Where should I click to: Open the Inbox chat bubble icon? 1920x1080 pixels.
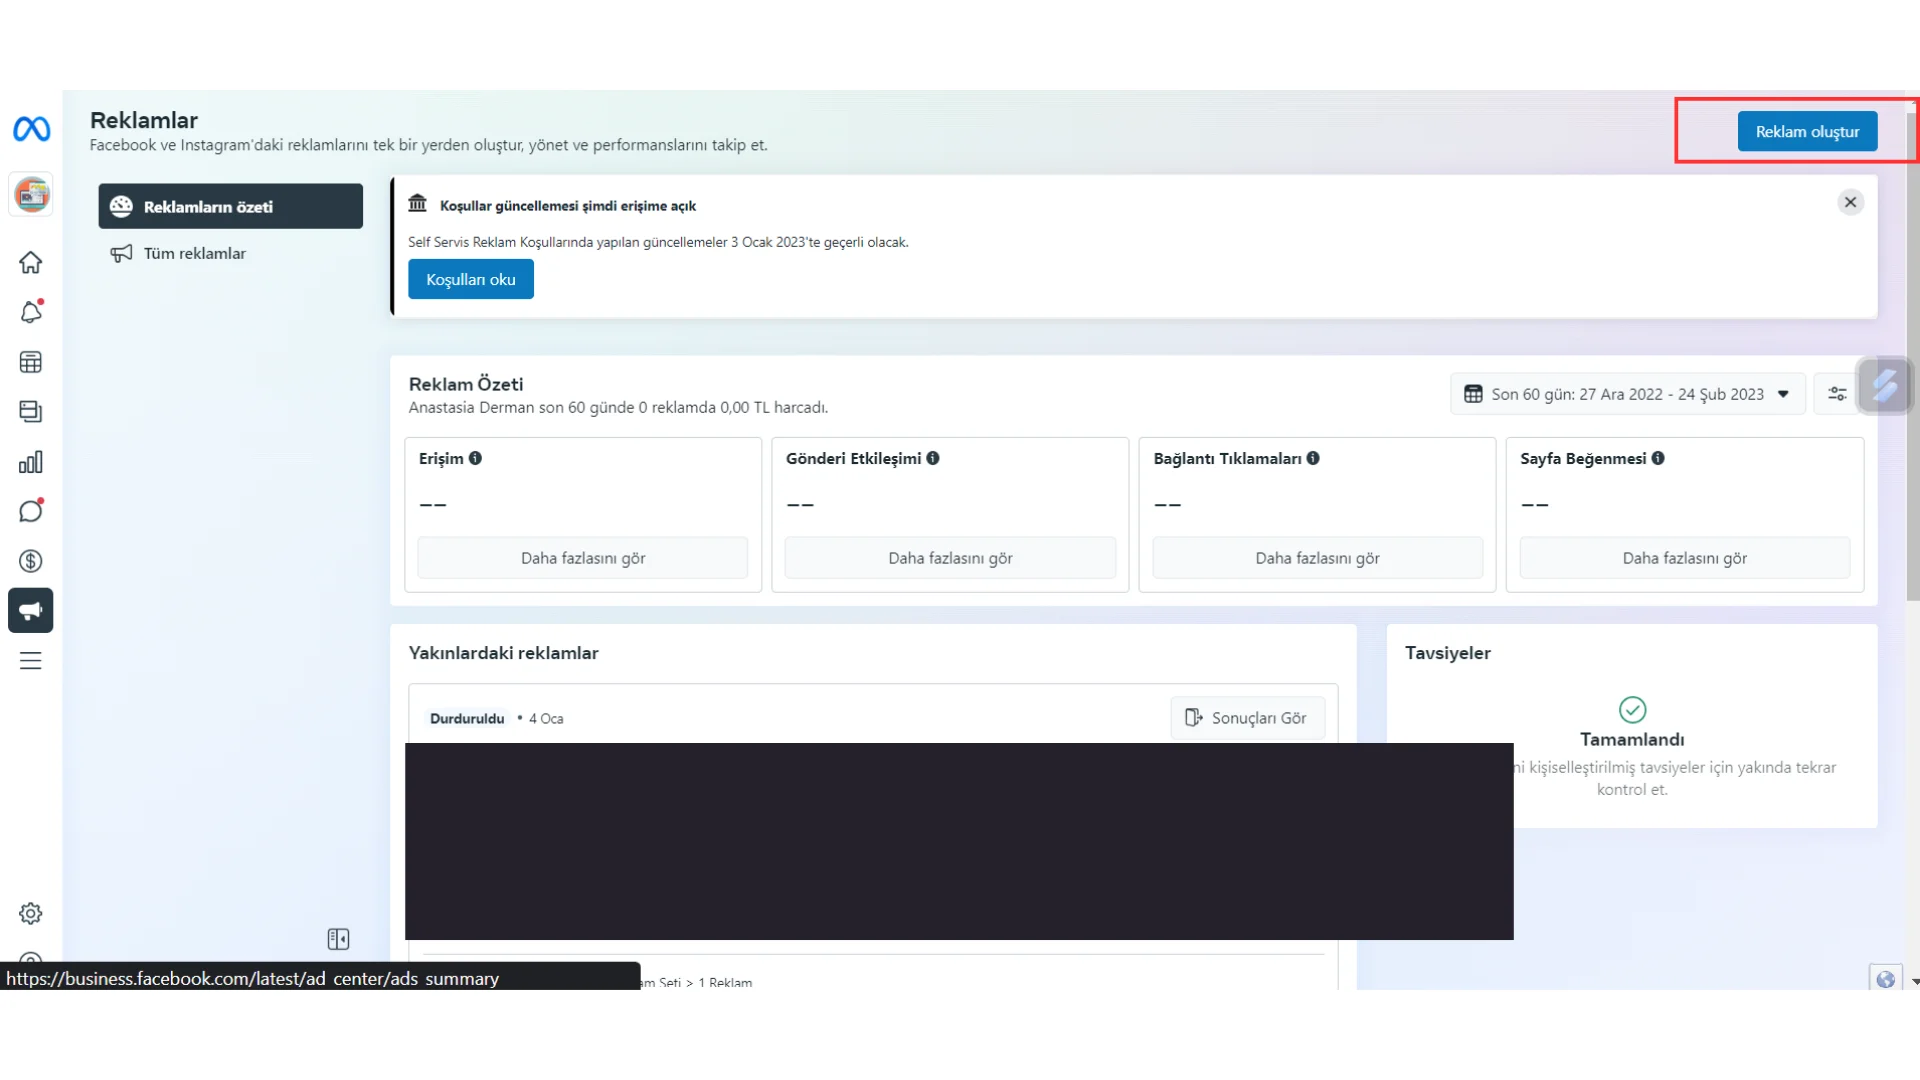pos(31,511)
